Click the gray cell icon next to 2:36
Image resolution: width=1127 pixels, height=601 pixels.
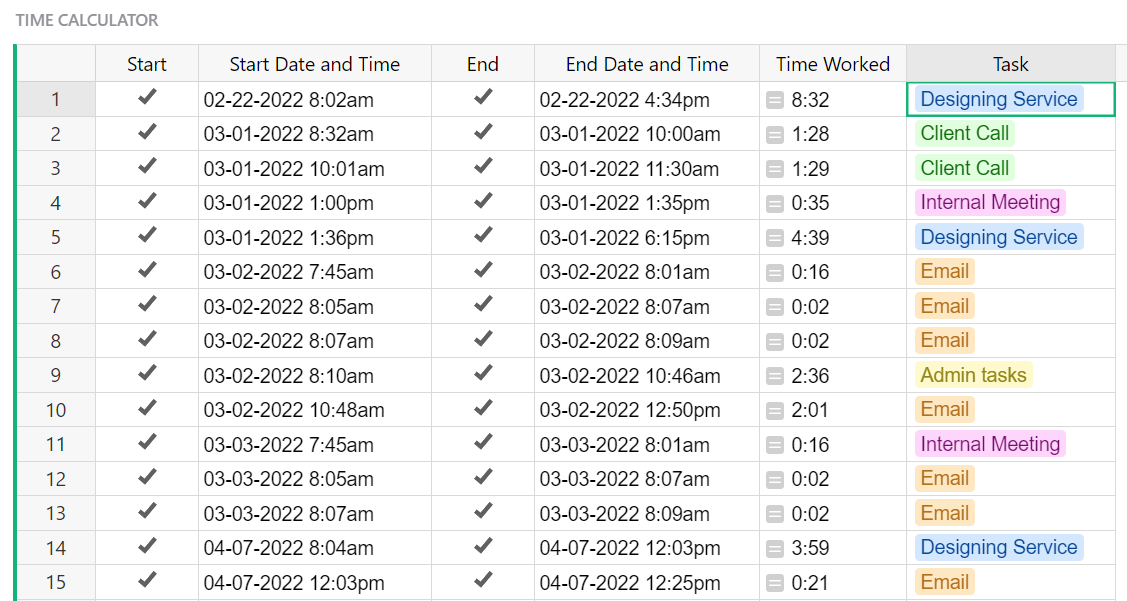pos(774,375)
